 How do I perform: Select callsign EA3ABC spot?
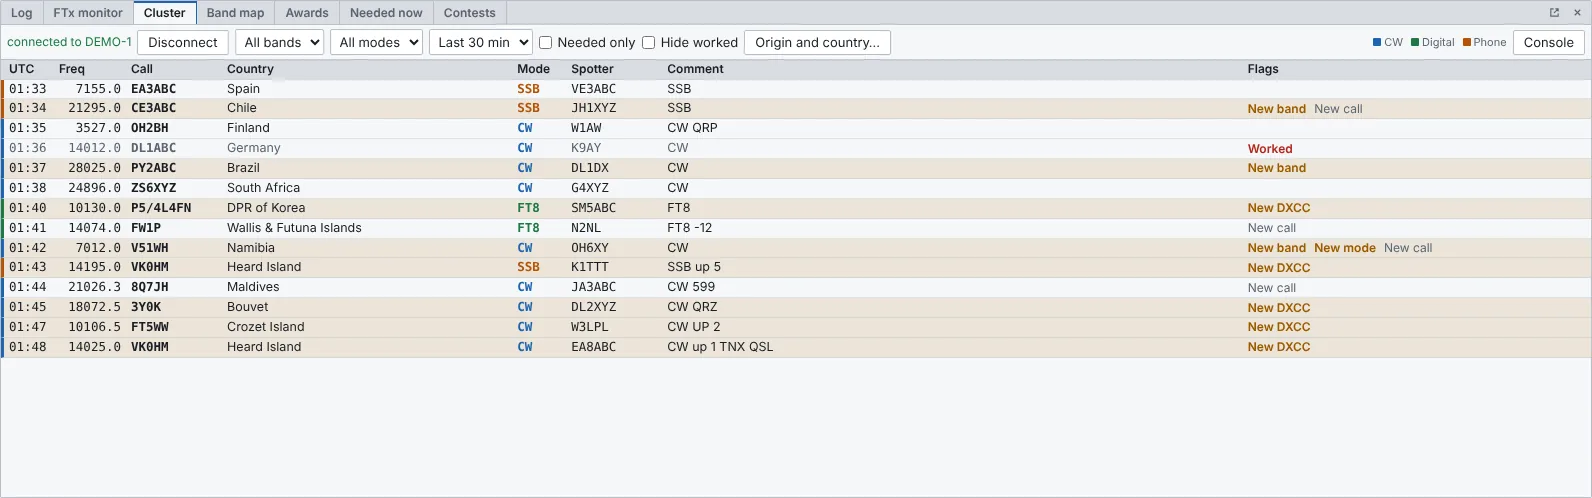pos(153,89)
